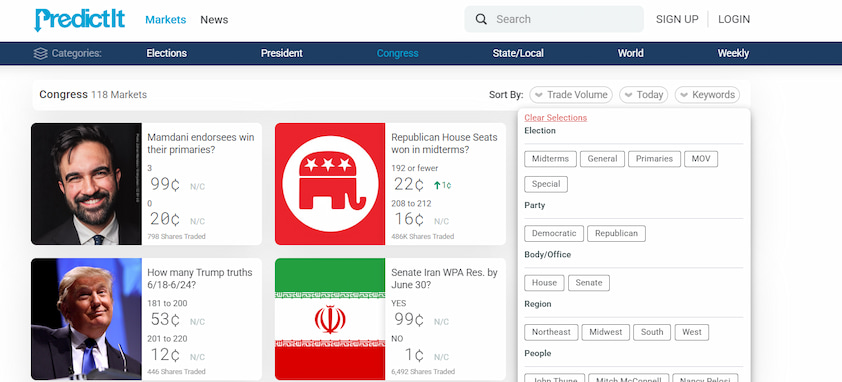Click the Categories stack icon
This screenshot has height=382, width=842.
click(x=40, y=53)
